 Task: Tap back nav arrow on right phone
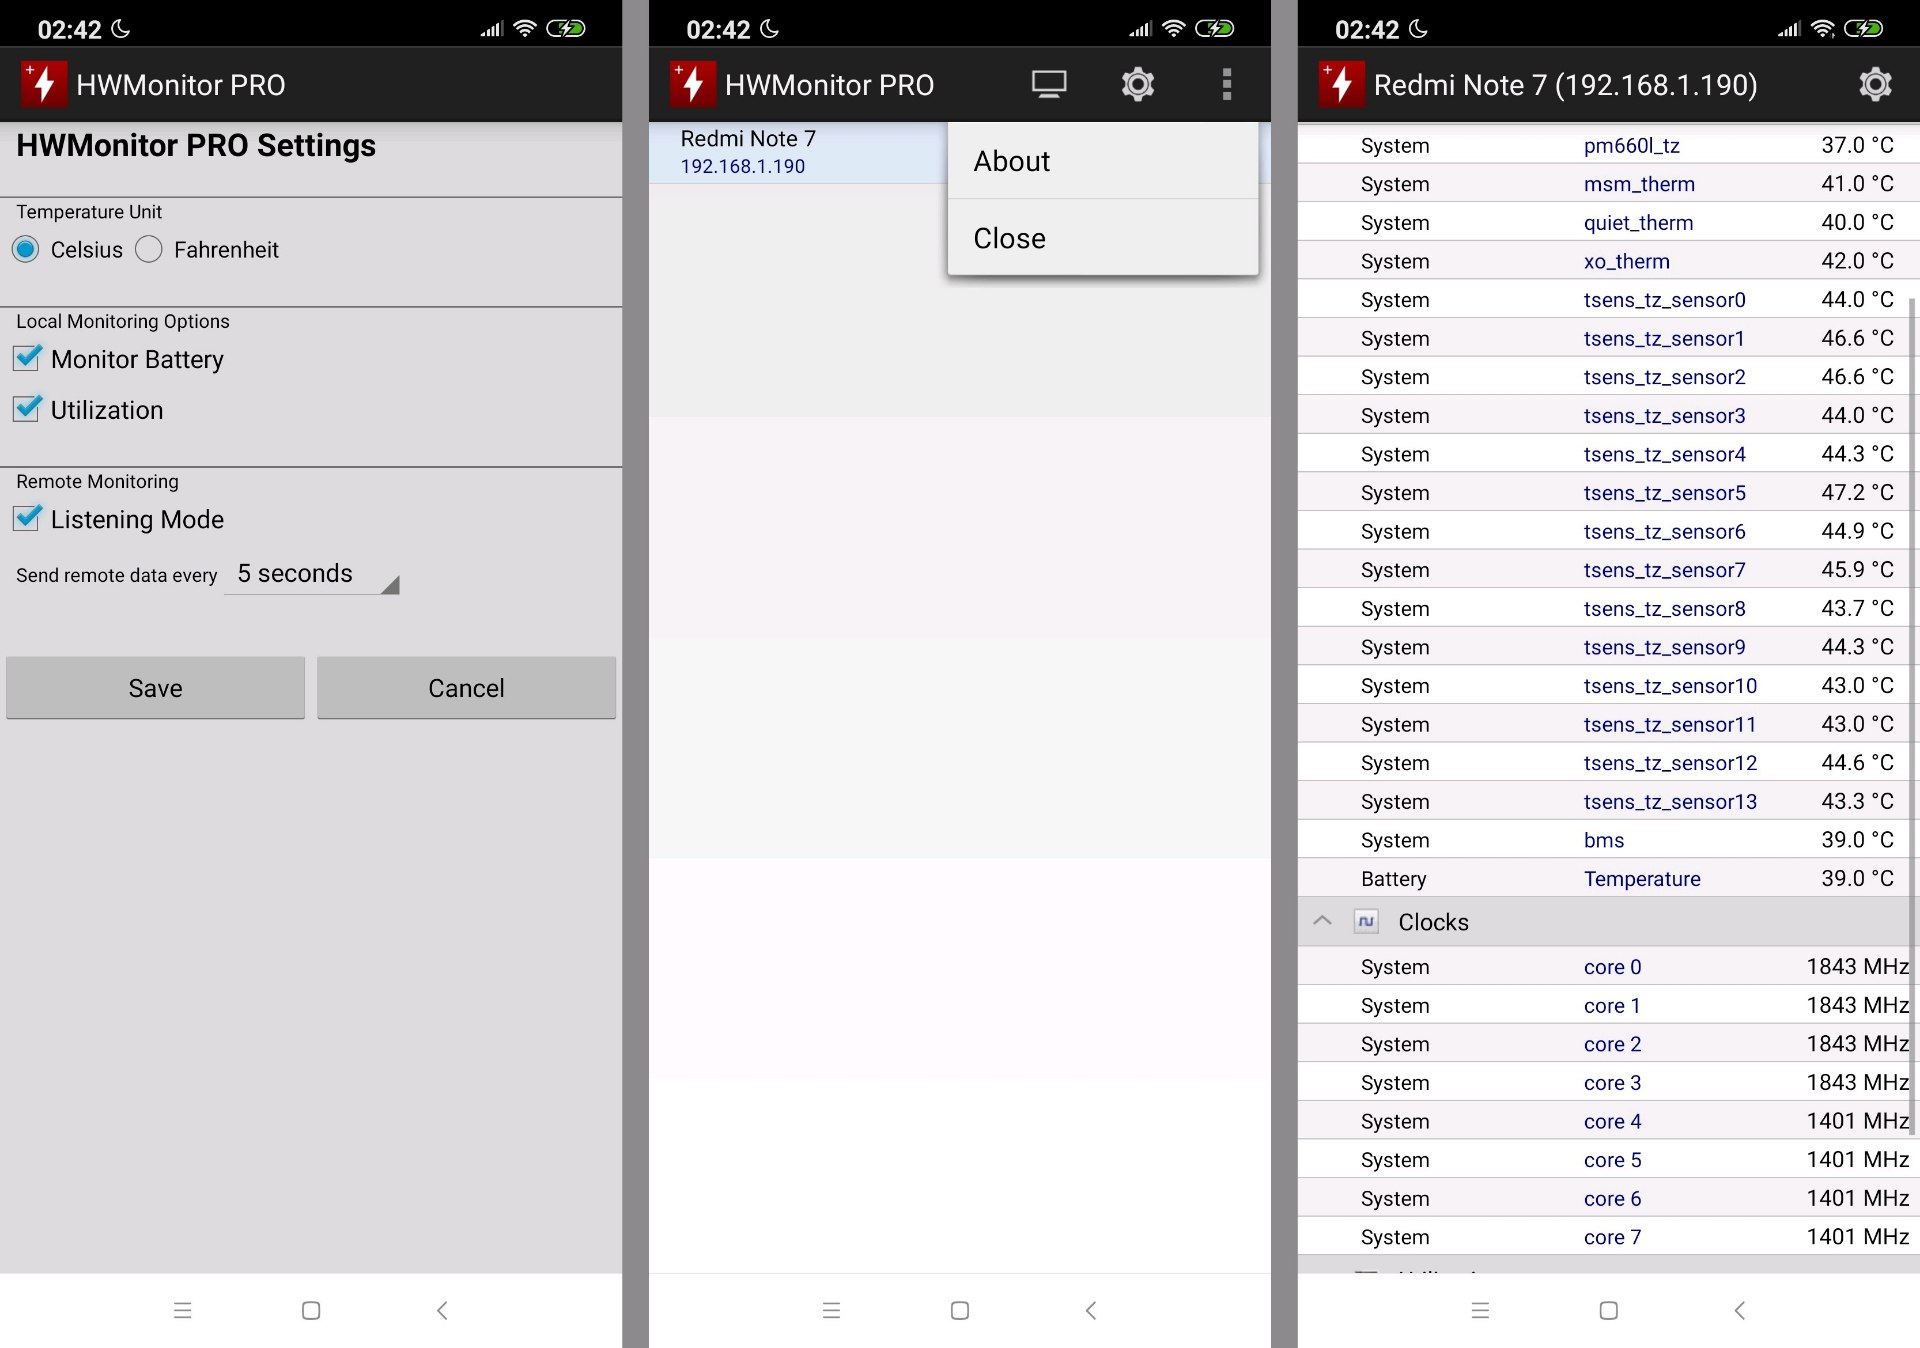click(x=1740, y=1310)
